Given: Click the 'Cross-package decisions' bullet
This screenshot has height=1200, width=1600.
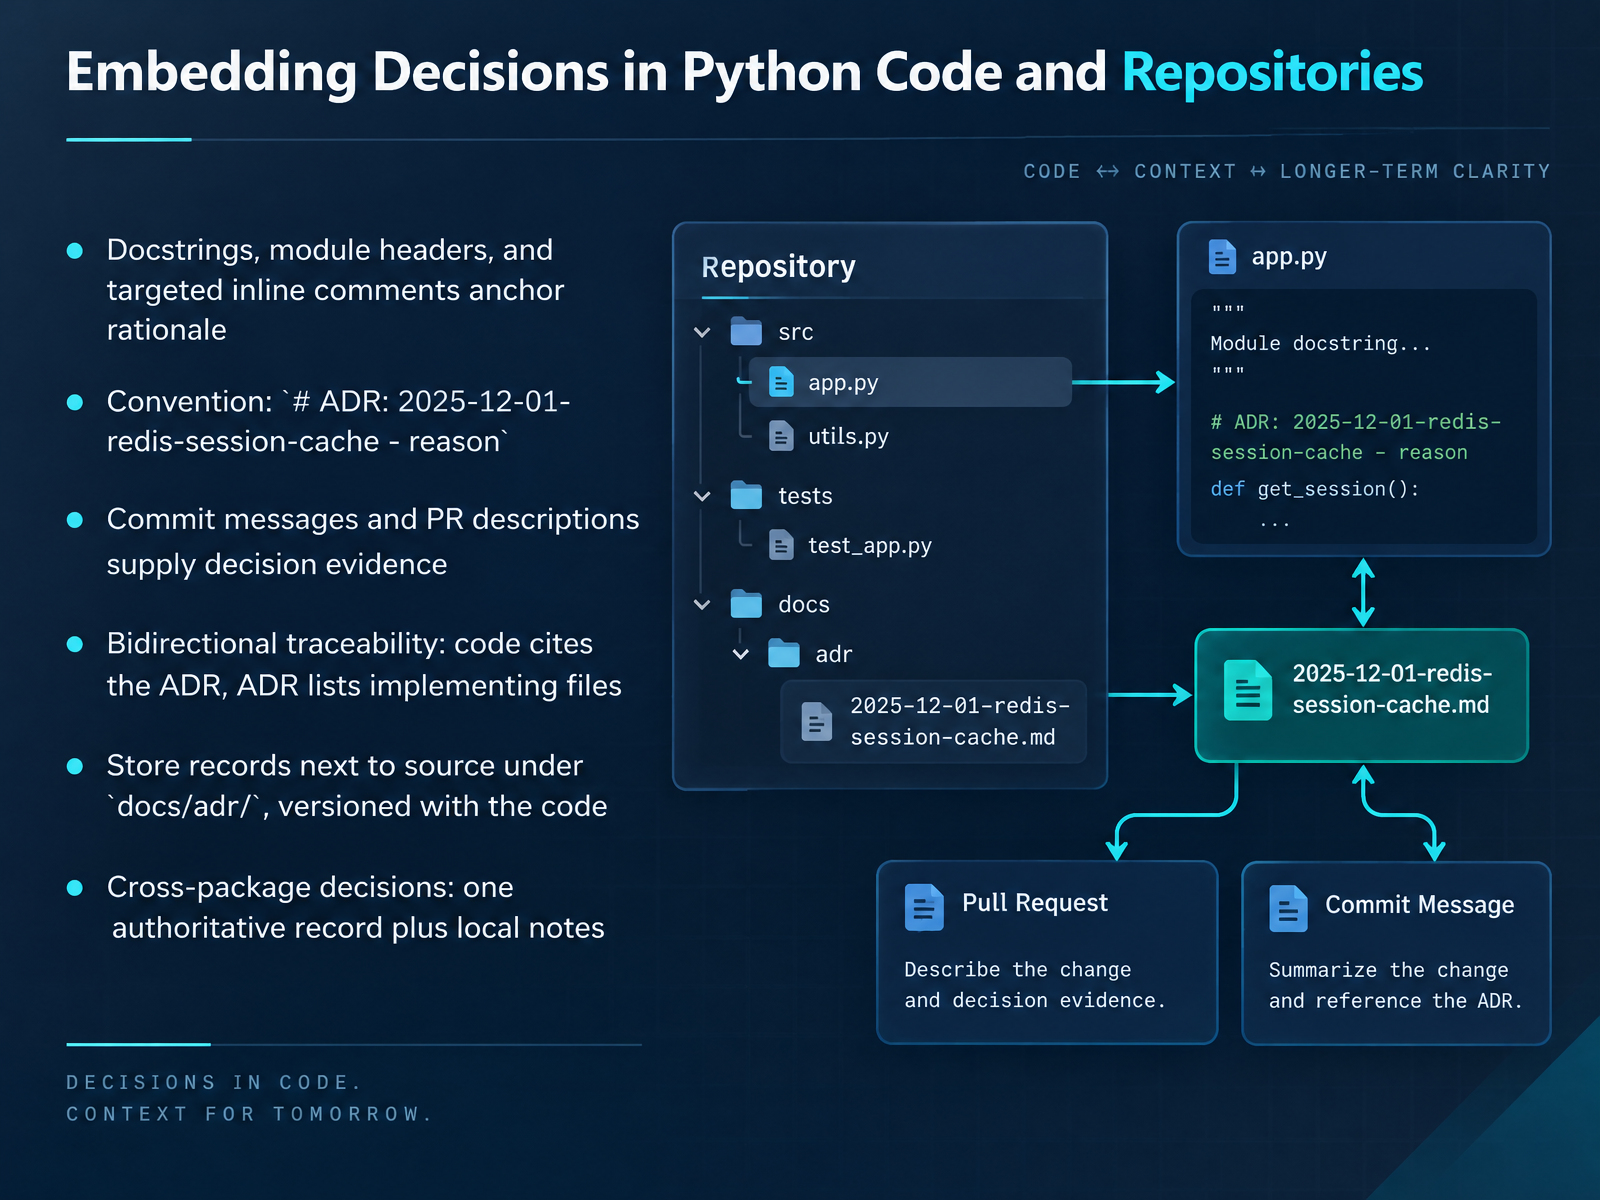Looking at the screenshot, I should pyautogui.click(x=356, y=908).
